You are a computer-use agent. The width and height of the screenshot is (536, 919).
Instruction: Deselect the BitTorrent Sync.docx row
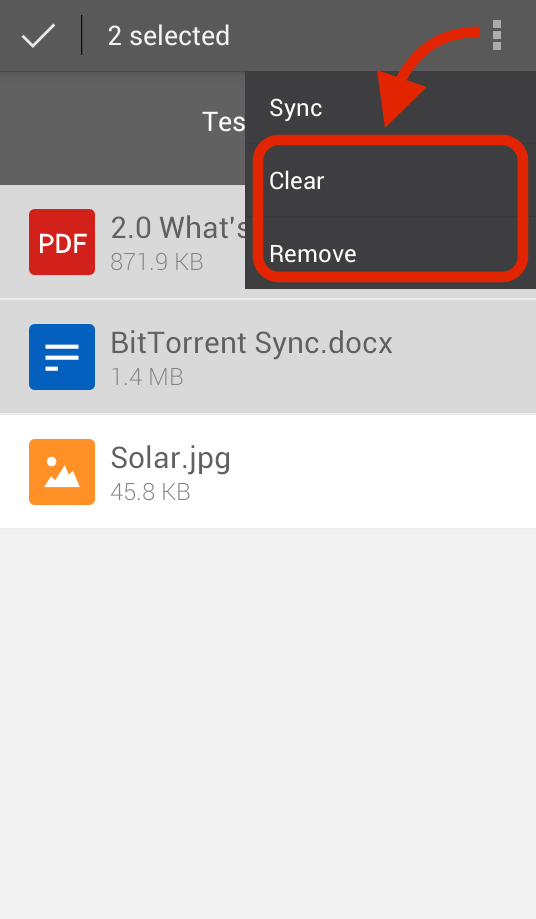pyautogui.click(x=268, y=356)
